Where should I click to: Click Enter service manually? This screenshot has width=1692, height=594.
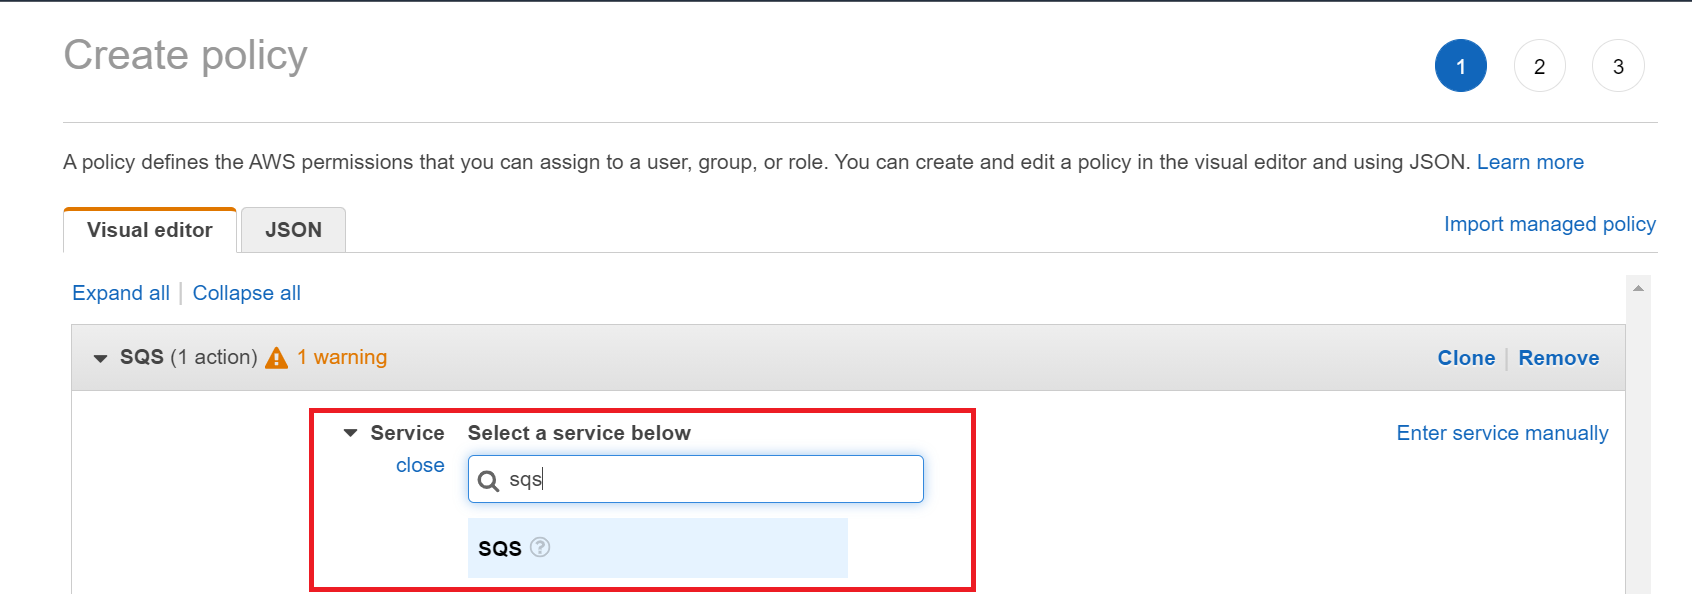click(x=1502, y=433)
